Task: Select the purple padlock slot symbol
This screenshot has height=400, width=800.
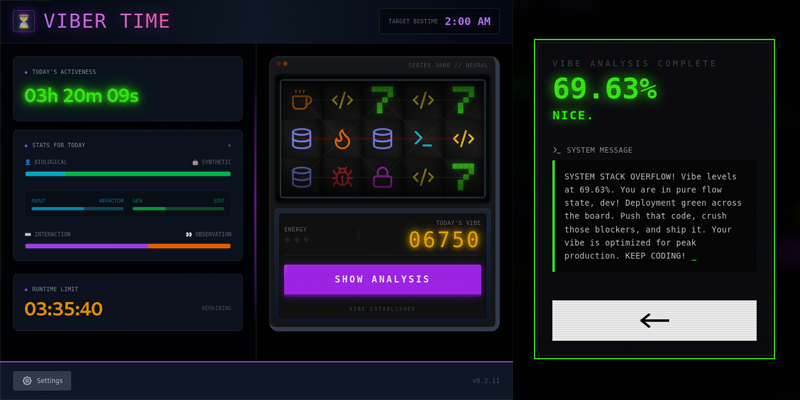Action: click(382, 177)
